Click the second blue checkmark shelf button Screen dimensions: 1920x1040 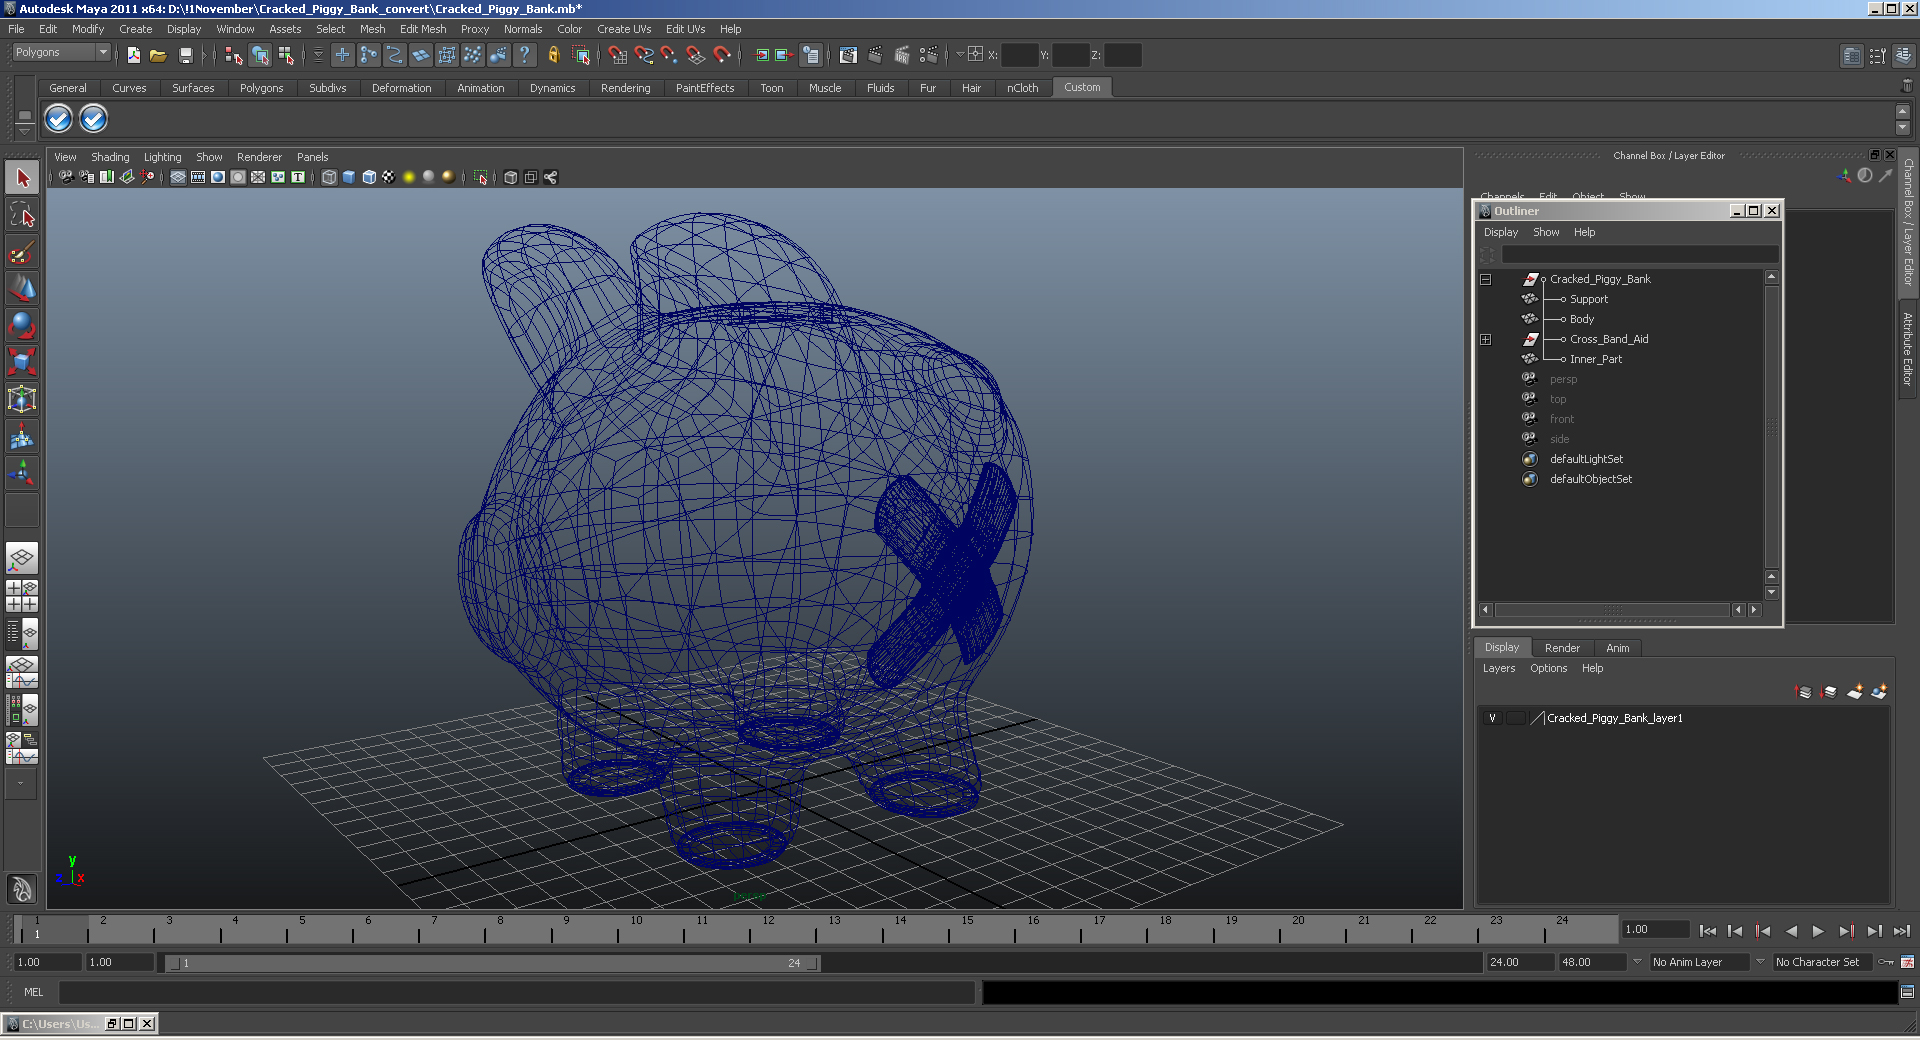coord(93,119)
